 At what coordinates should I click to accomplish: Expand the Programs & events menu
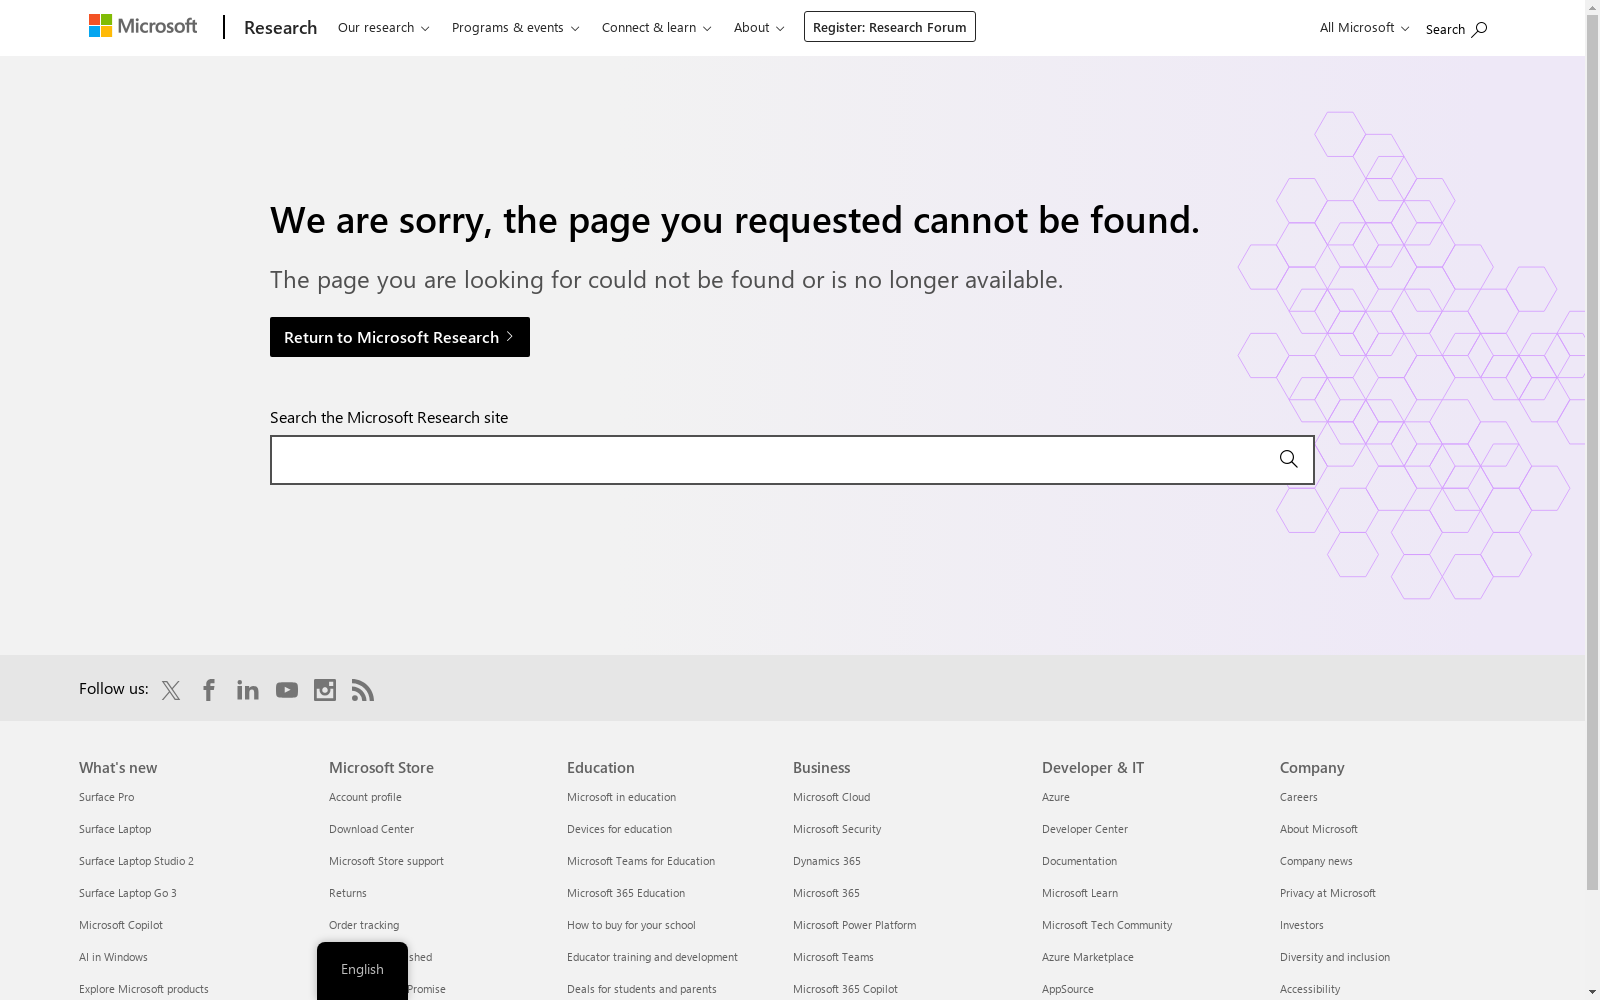[515, 28]
